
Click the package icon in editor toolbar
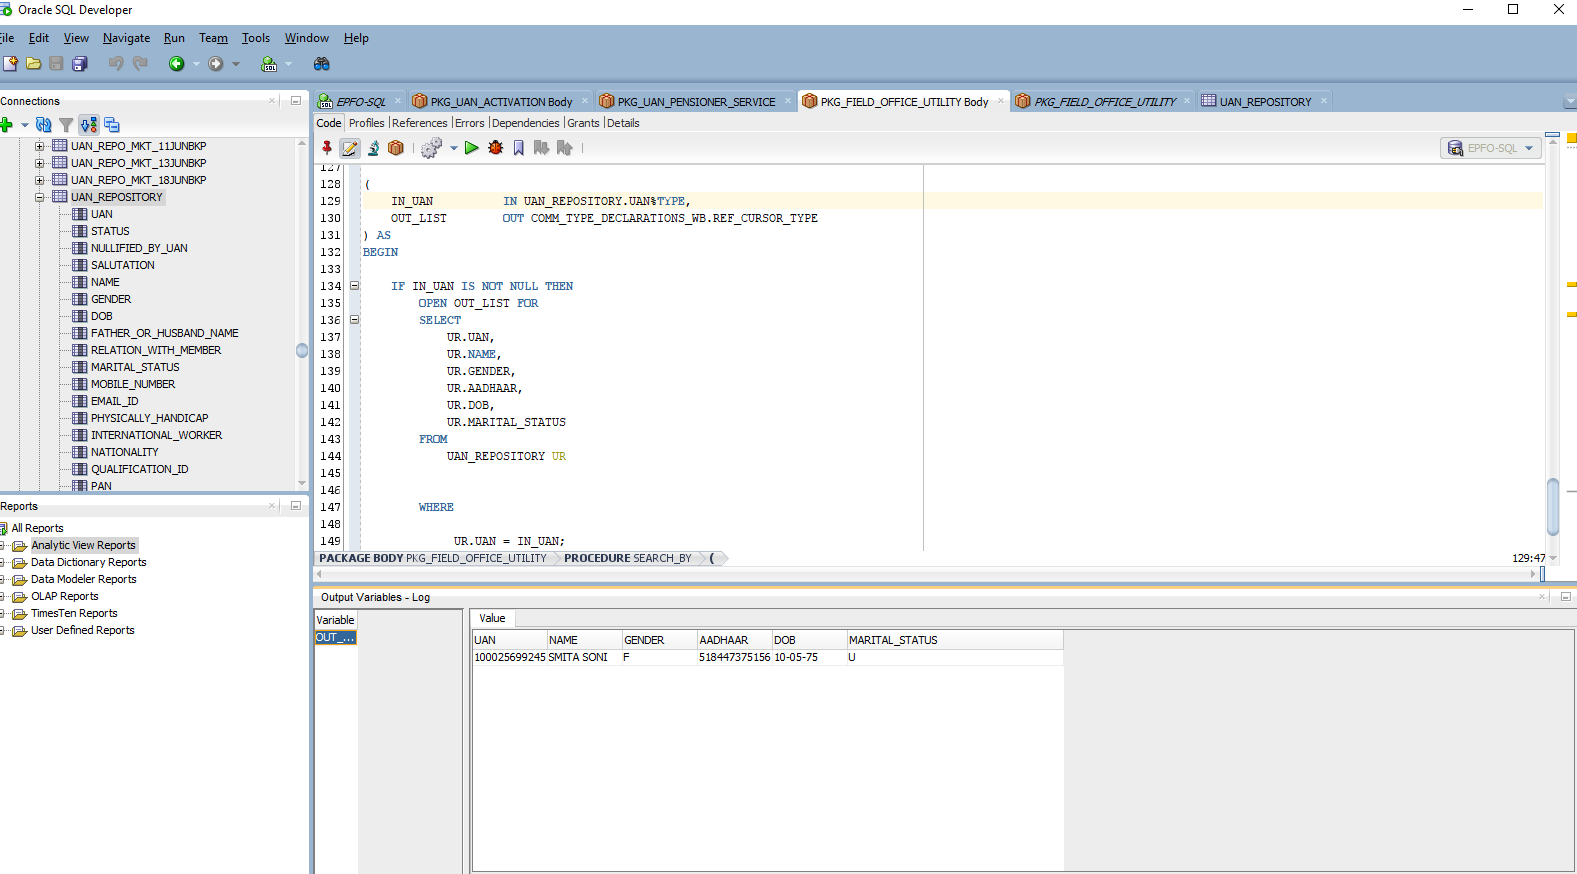[x=396, y=148]
